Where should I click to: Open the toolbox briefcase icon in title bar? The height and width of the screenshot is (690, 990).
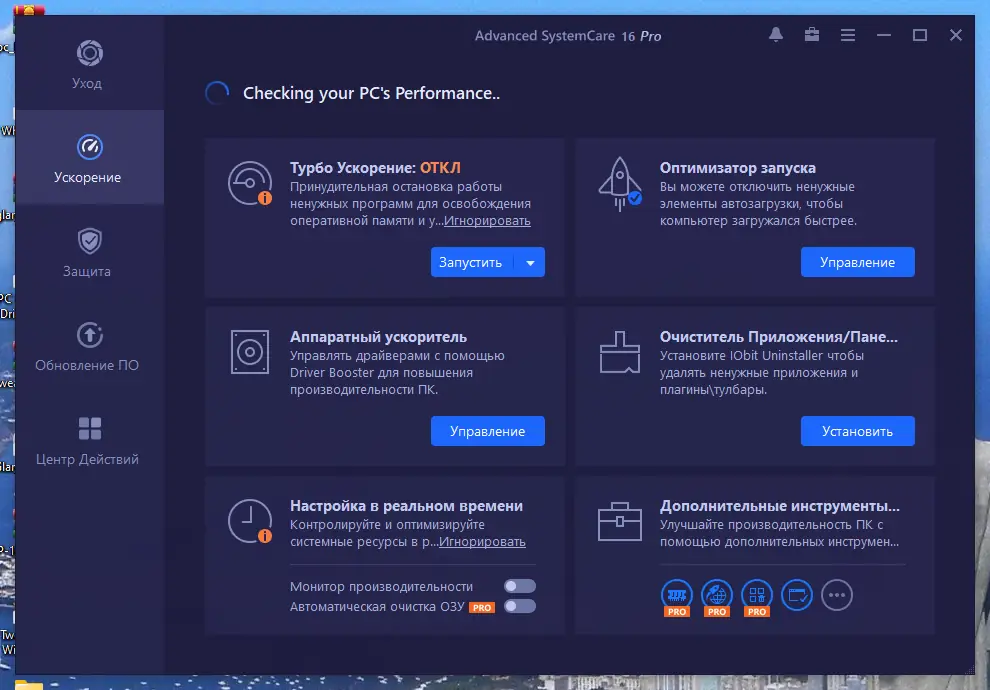[812, 35]
